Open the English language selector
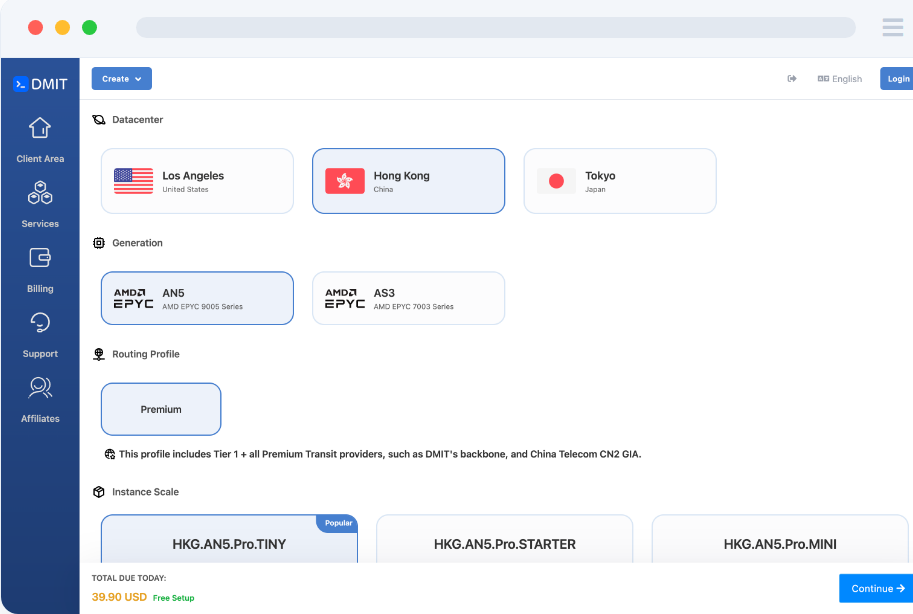 (840, 79)
